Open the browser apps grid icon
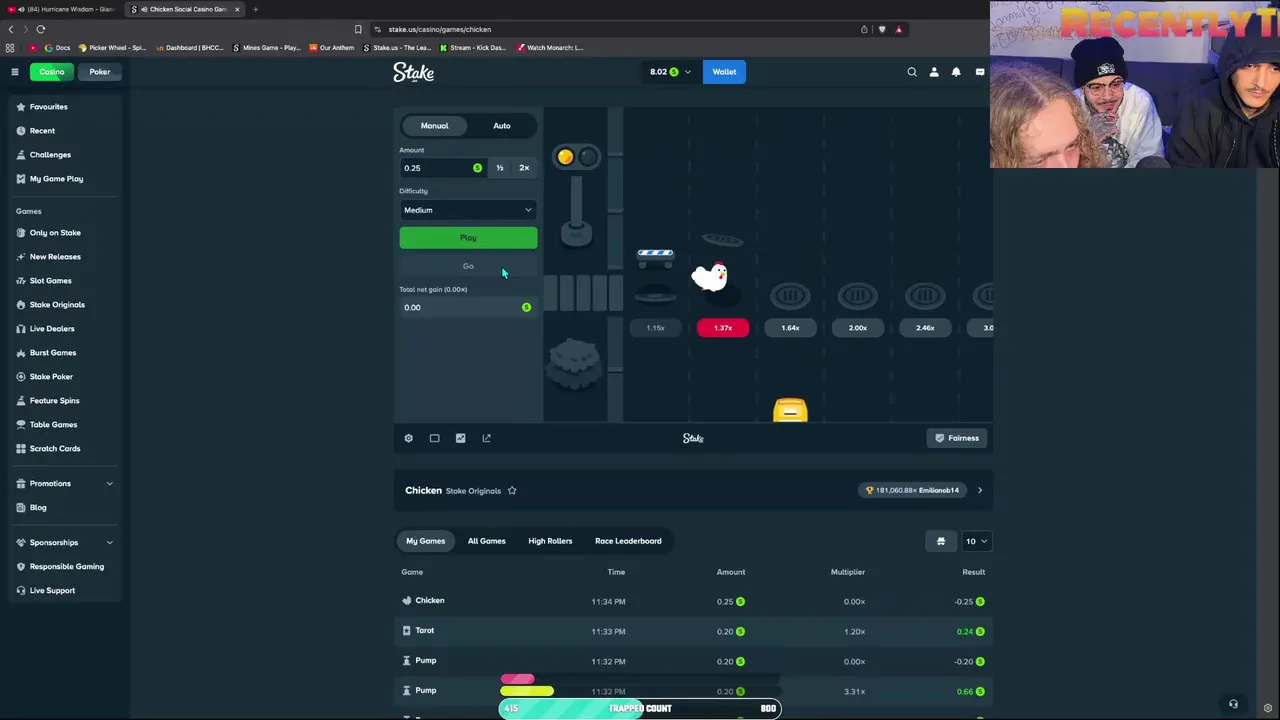Image resolution: width=1280 pixels, height=720 pixels. 10,47
